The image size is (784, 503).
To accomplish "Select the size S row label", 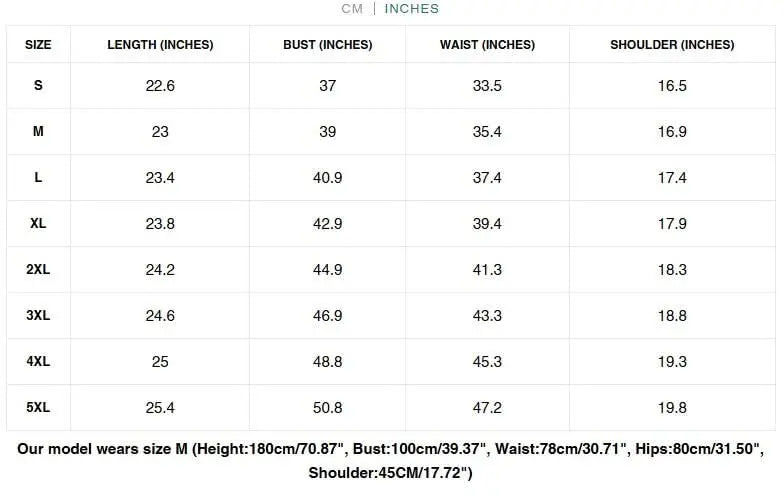I will click(x=38, y=86).
